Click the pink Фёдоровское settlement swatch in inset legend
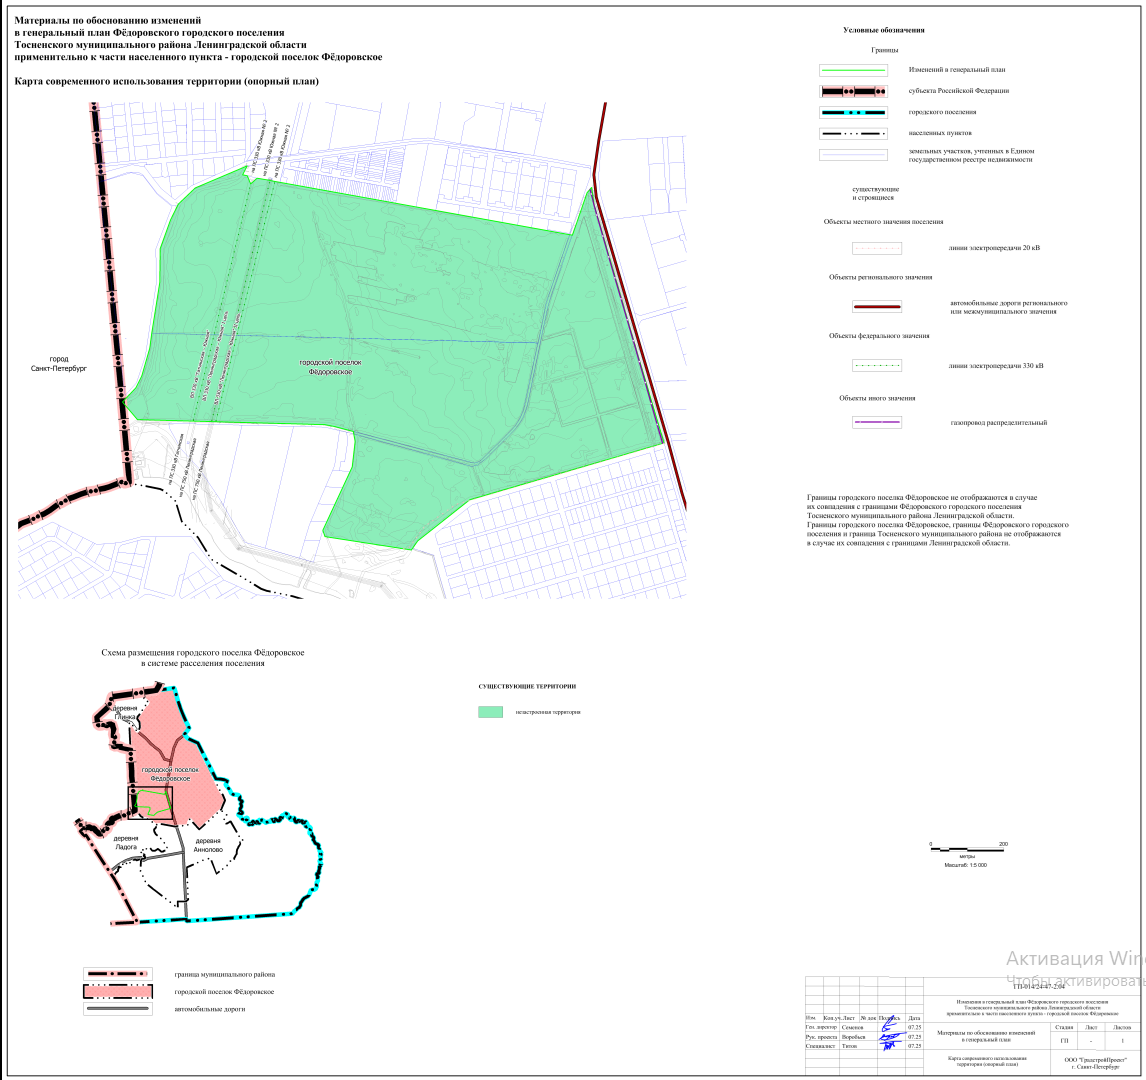 (116, 992)
